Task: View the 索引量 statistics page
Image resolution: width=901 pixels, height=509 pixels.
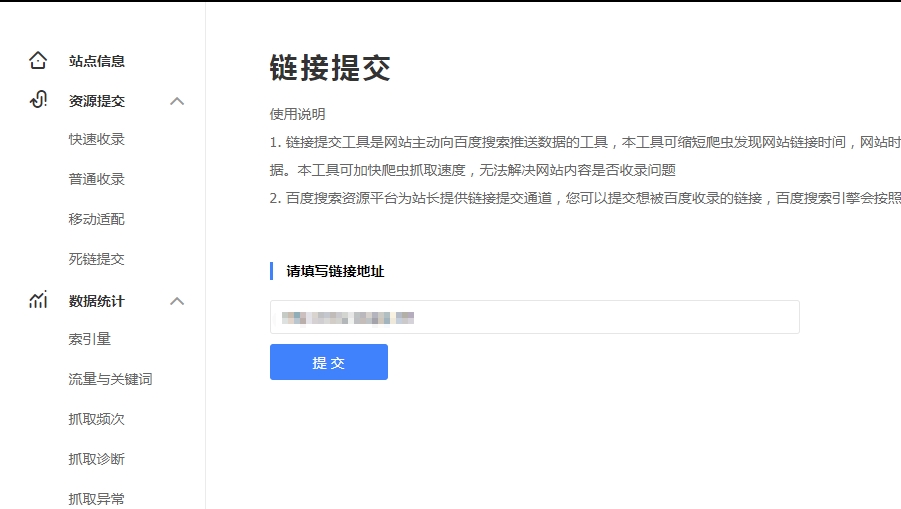Action: click(90, 339)
